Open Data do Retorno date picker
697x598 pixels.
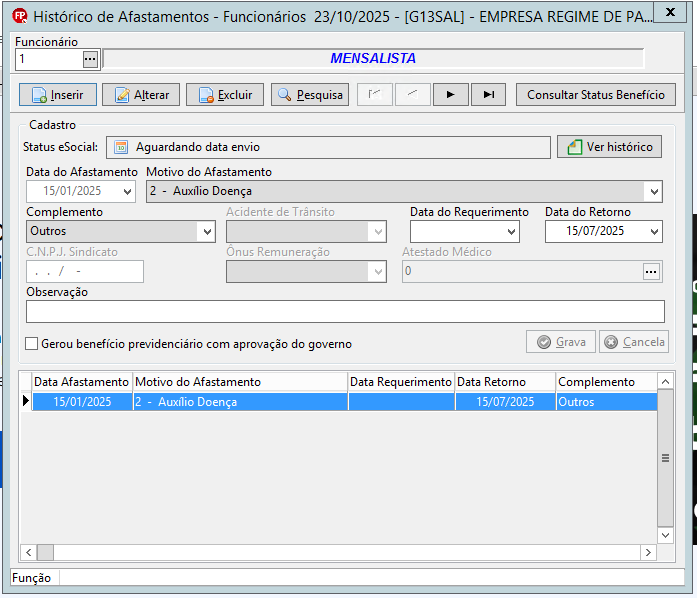click(x=654, y=232)
